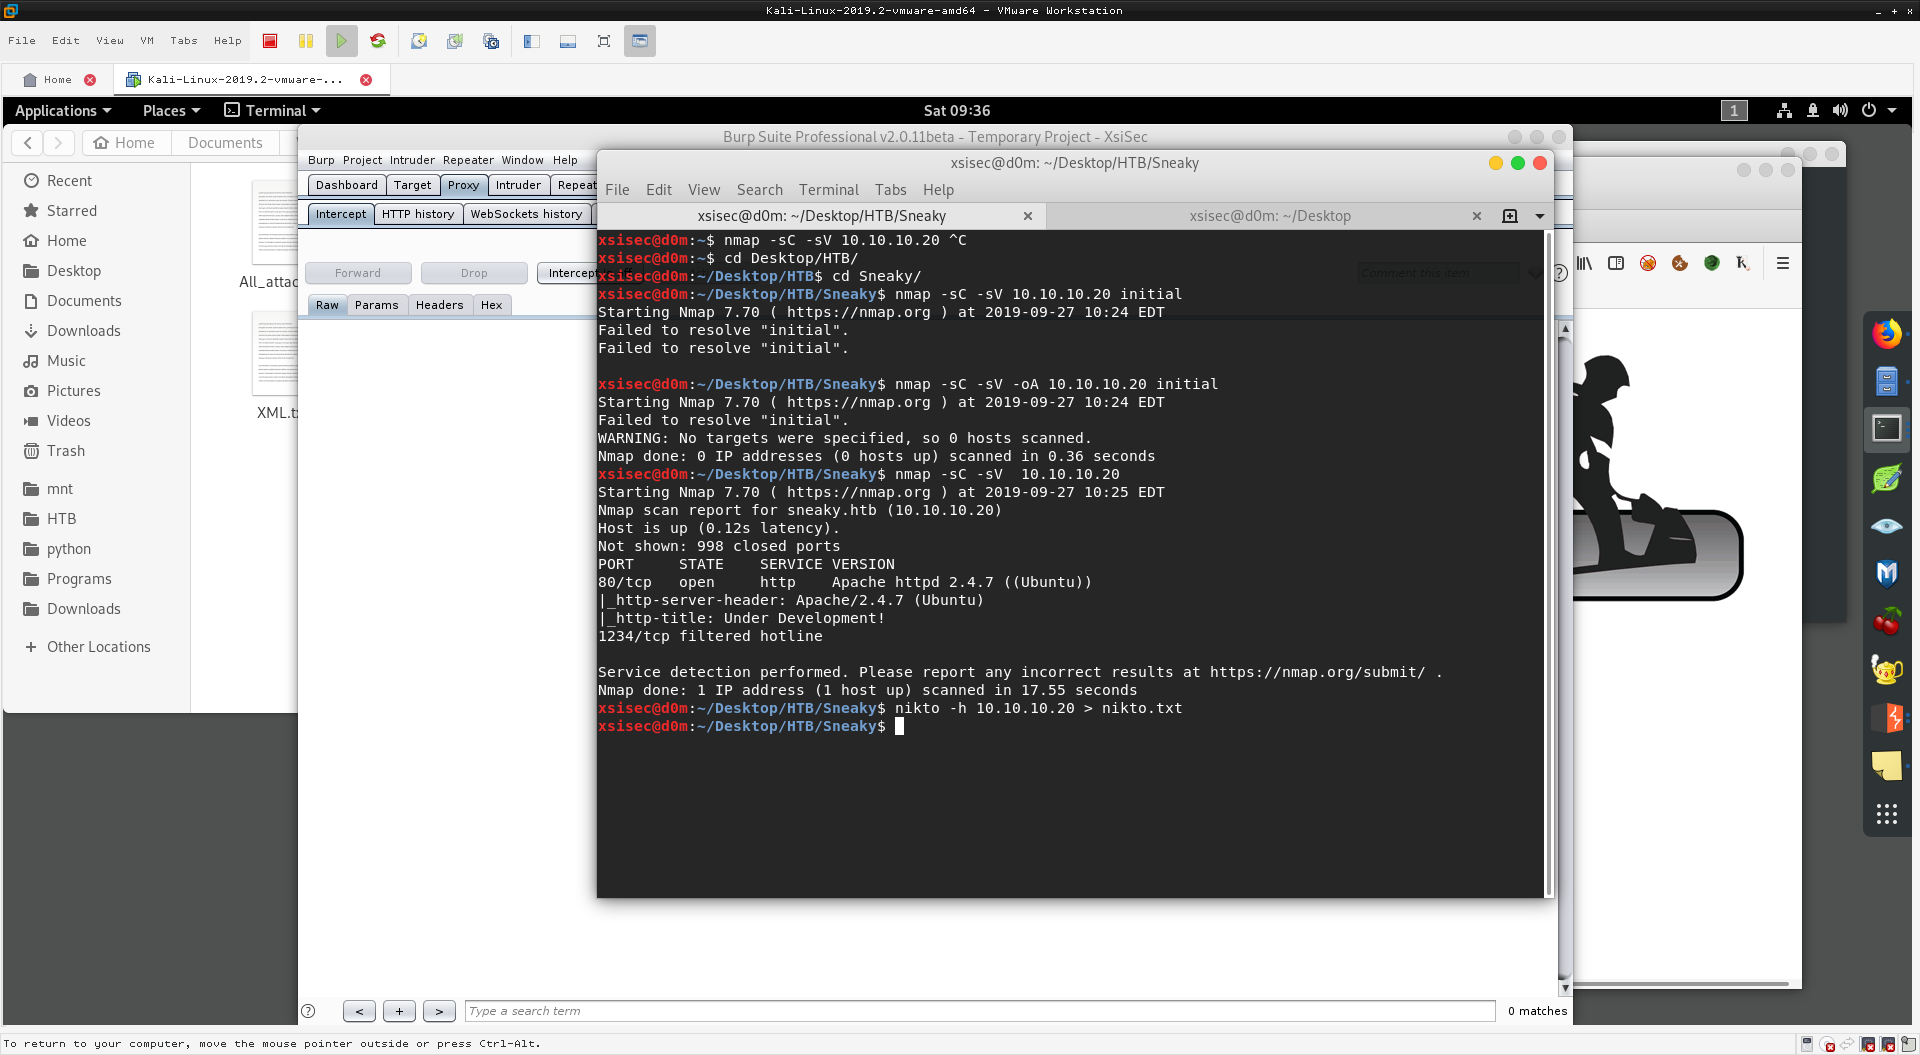Screen dimensions: 1920x1055
Task: Enter VMware full screen mode
Action: (x=604, y=41)
